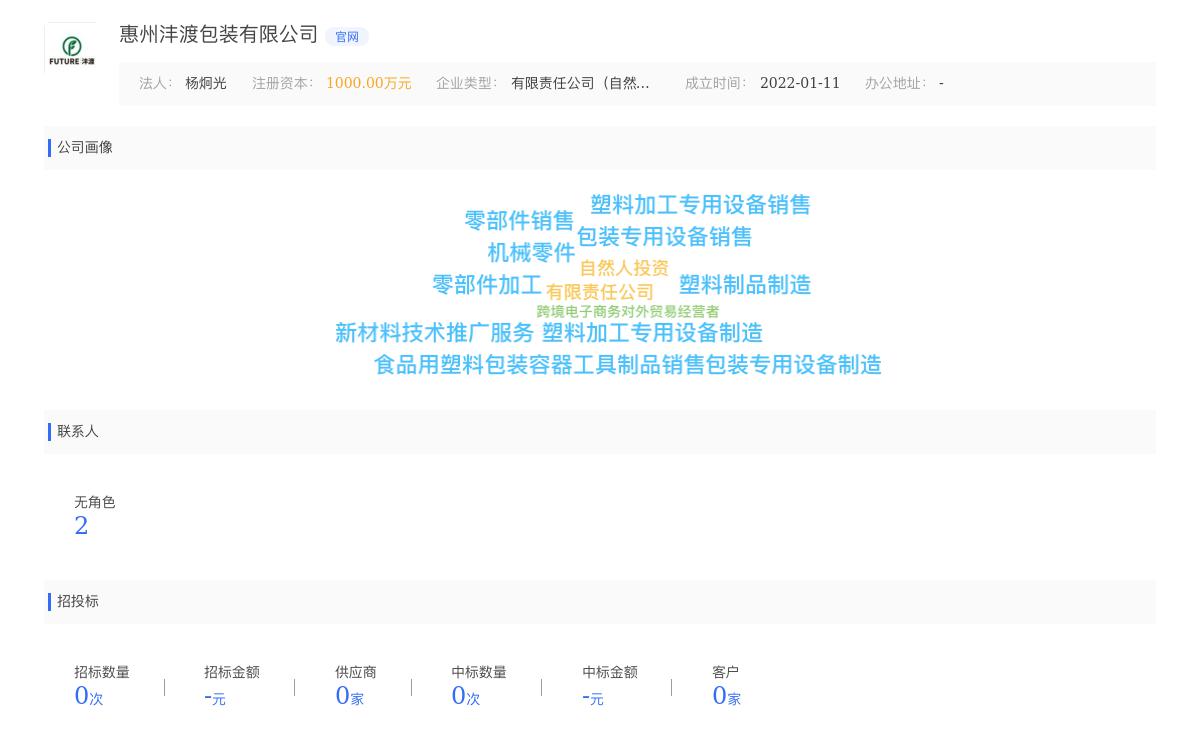Select word cloud tag 自然人投资

coord(624,268)
